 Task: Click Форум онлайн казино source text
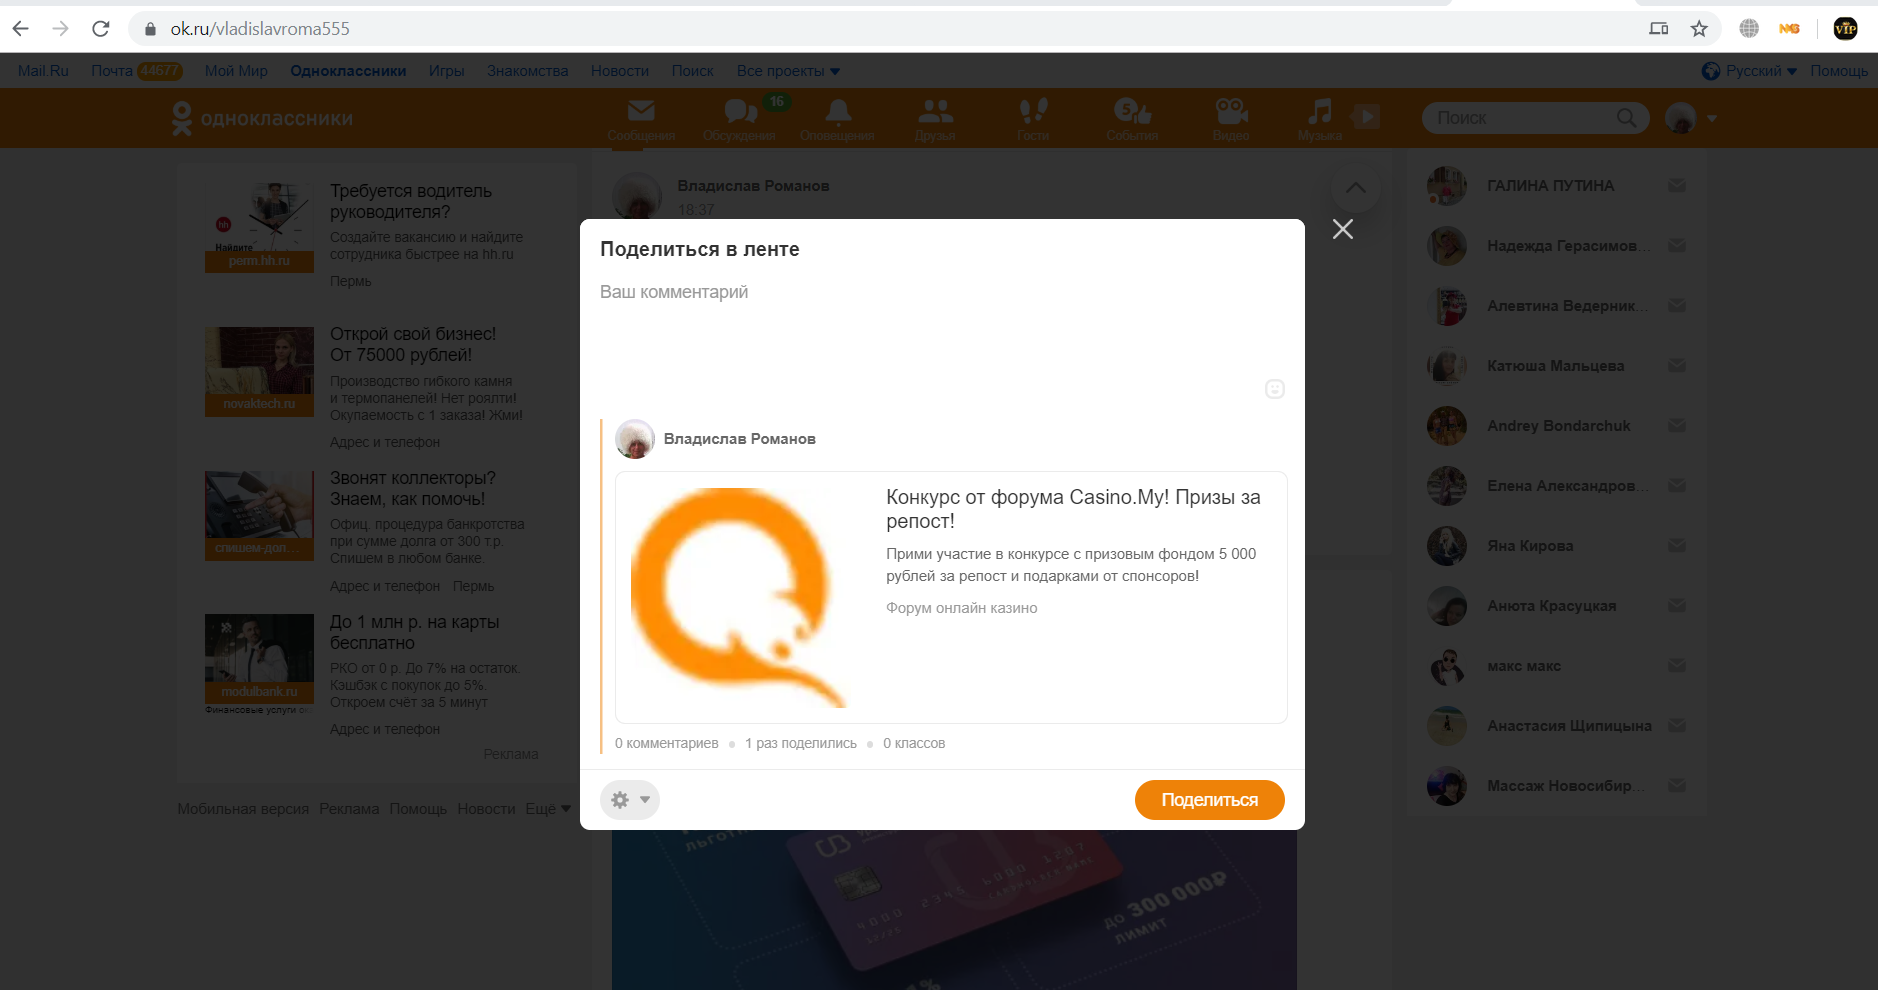pos(961,608)
